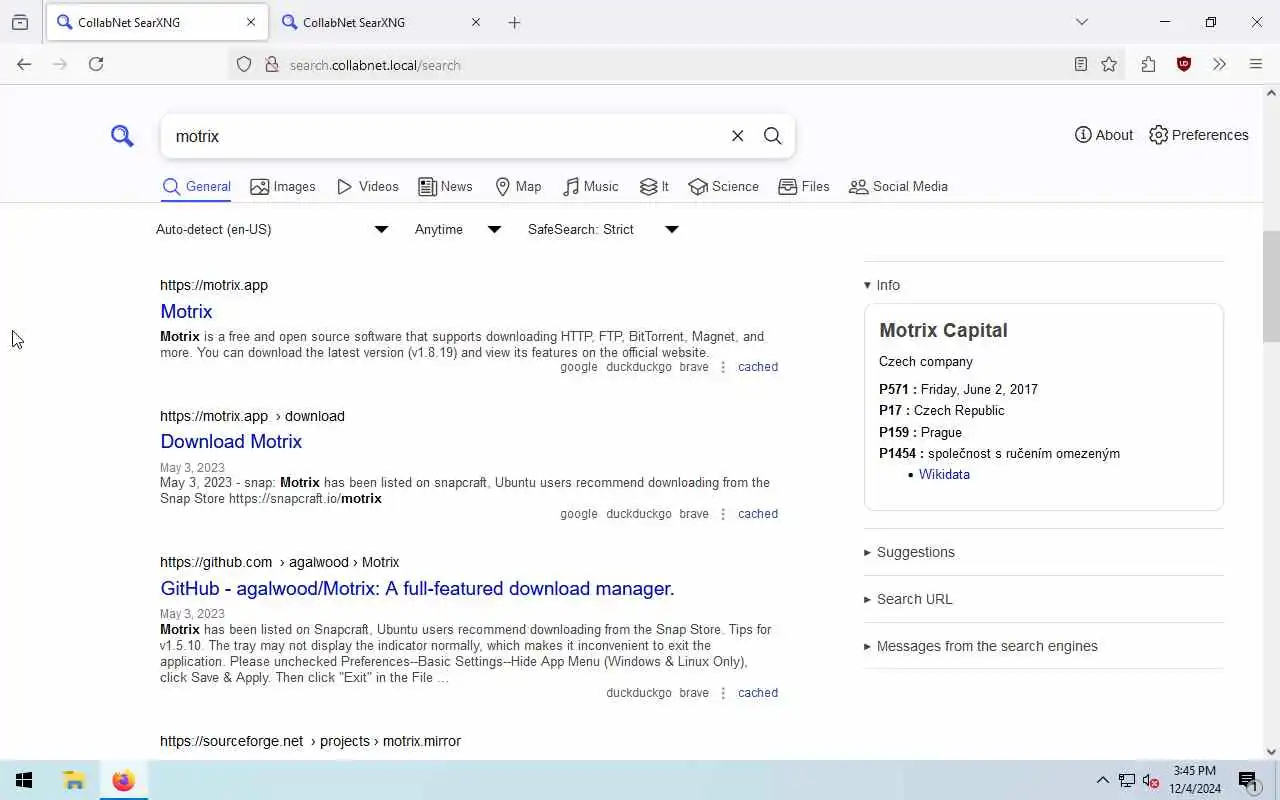
Task: Click the muted volume tray icon
Action: 1150,780
